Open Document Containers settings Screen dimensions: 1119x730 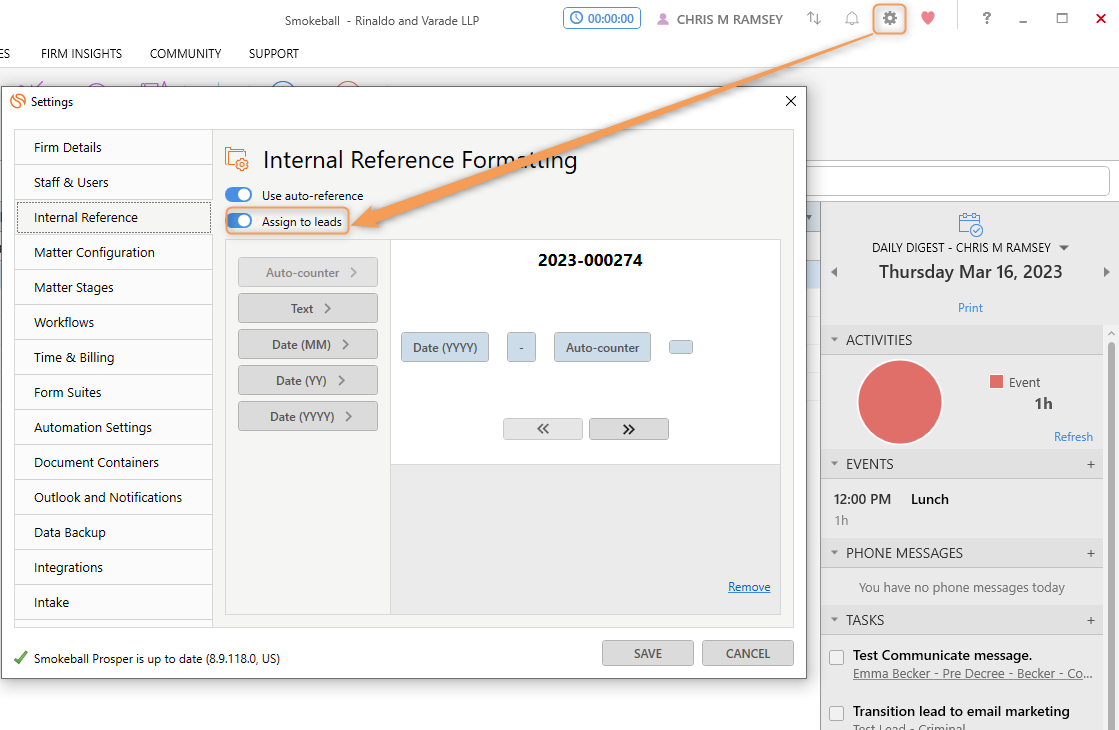[113, 462]
